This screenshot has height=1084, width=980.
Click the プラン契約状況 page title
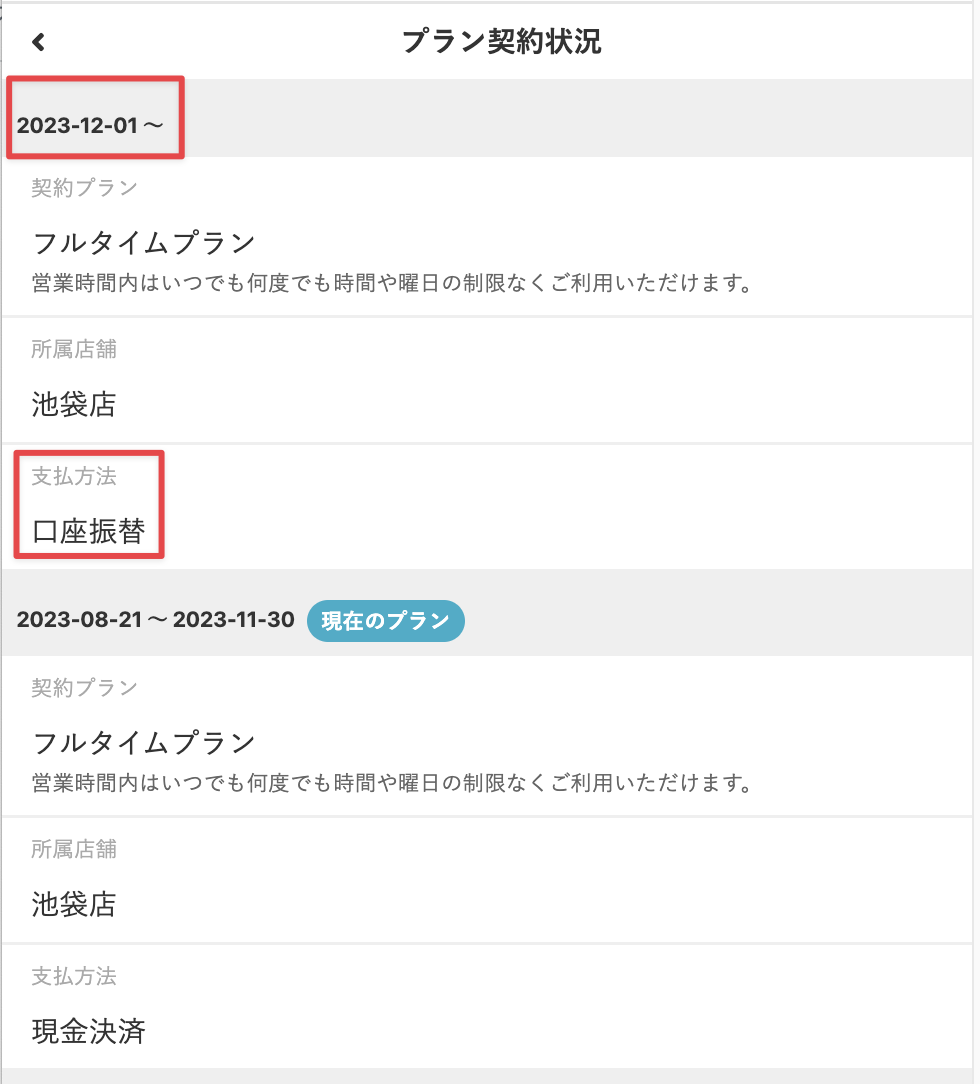501,42
